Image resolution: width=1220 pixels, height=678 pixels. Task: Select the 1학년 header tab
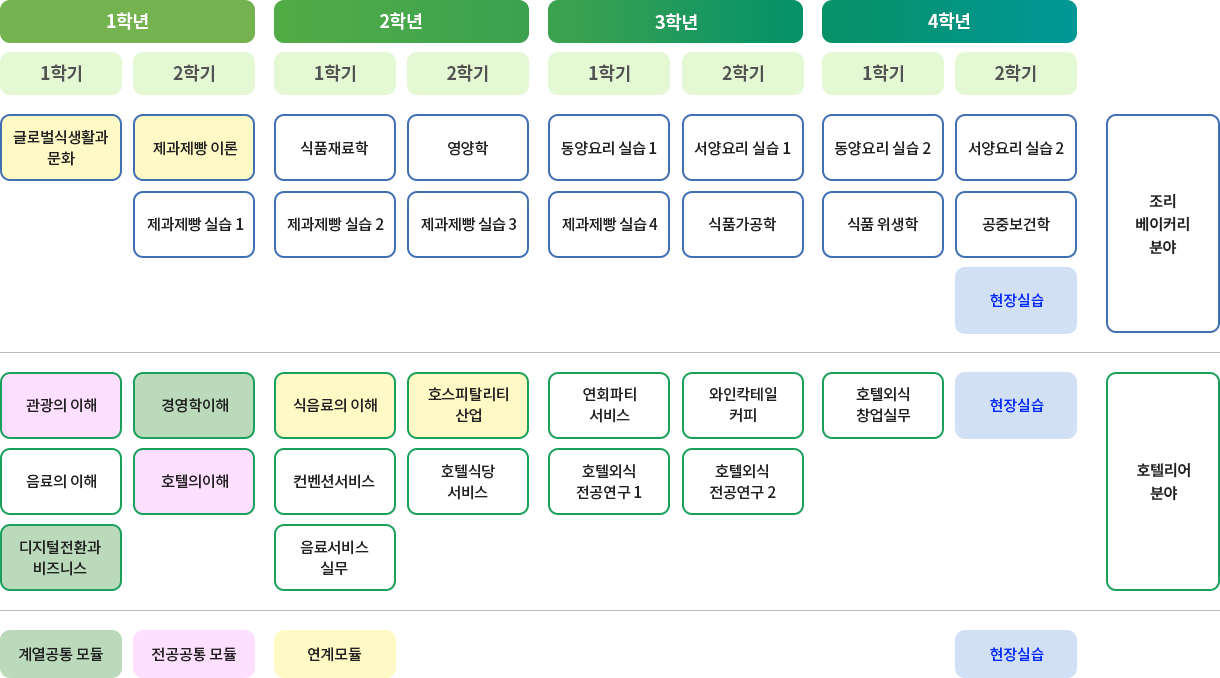(x=127, y=21)
